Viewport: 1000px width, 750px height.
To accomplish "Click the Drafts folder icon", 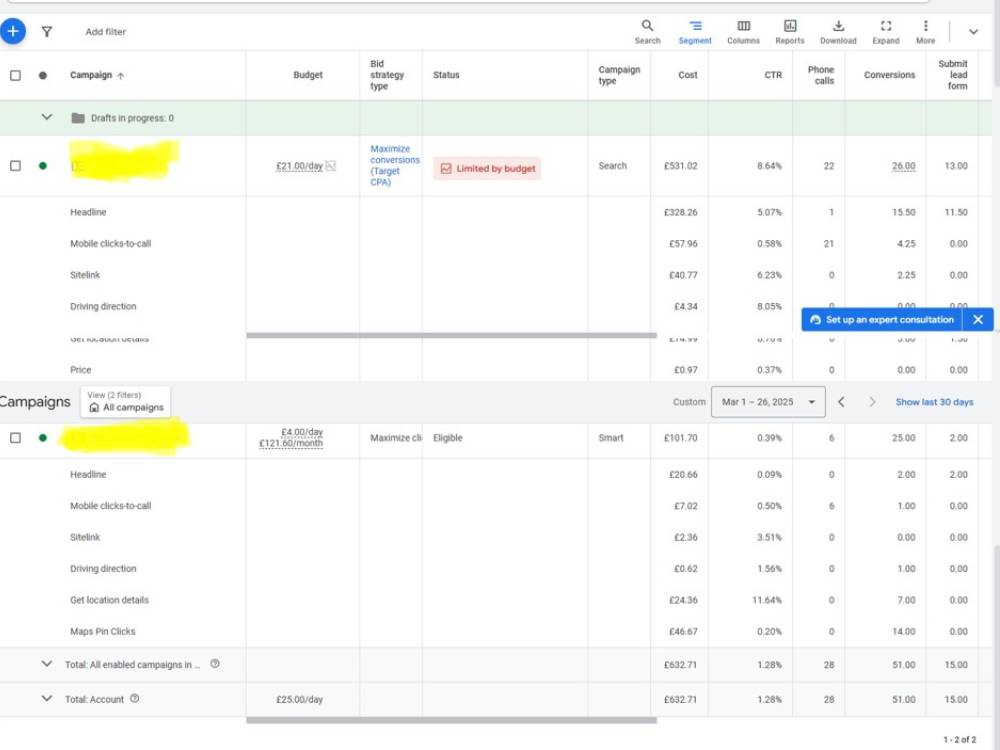I will [x=78, y=118].
